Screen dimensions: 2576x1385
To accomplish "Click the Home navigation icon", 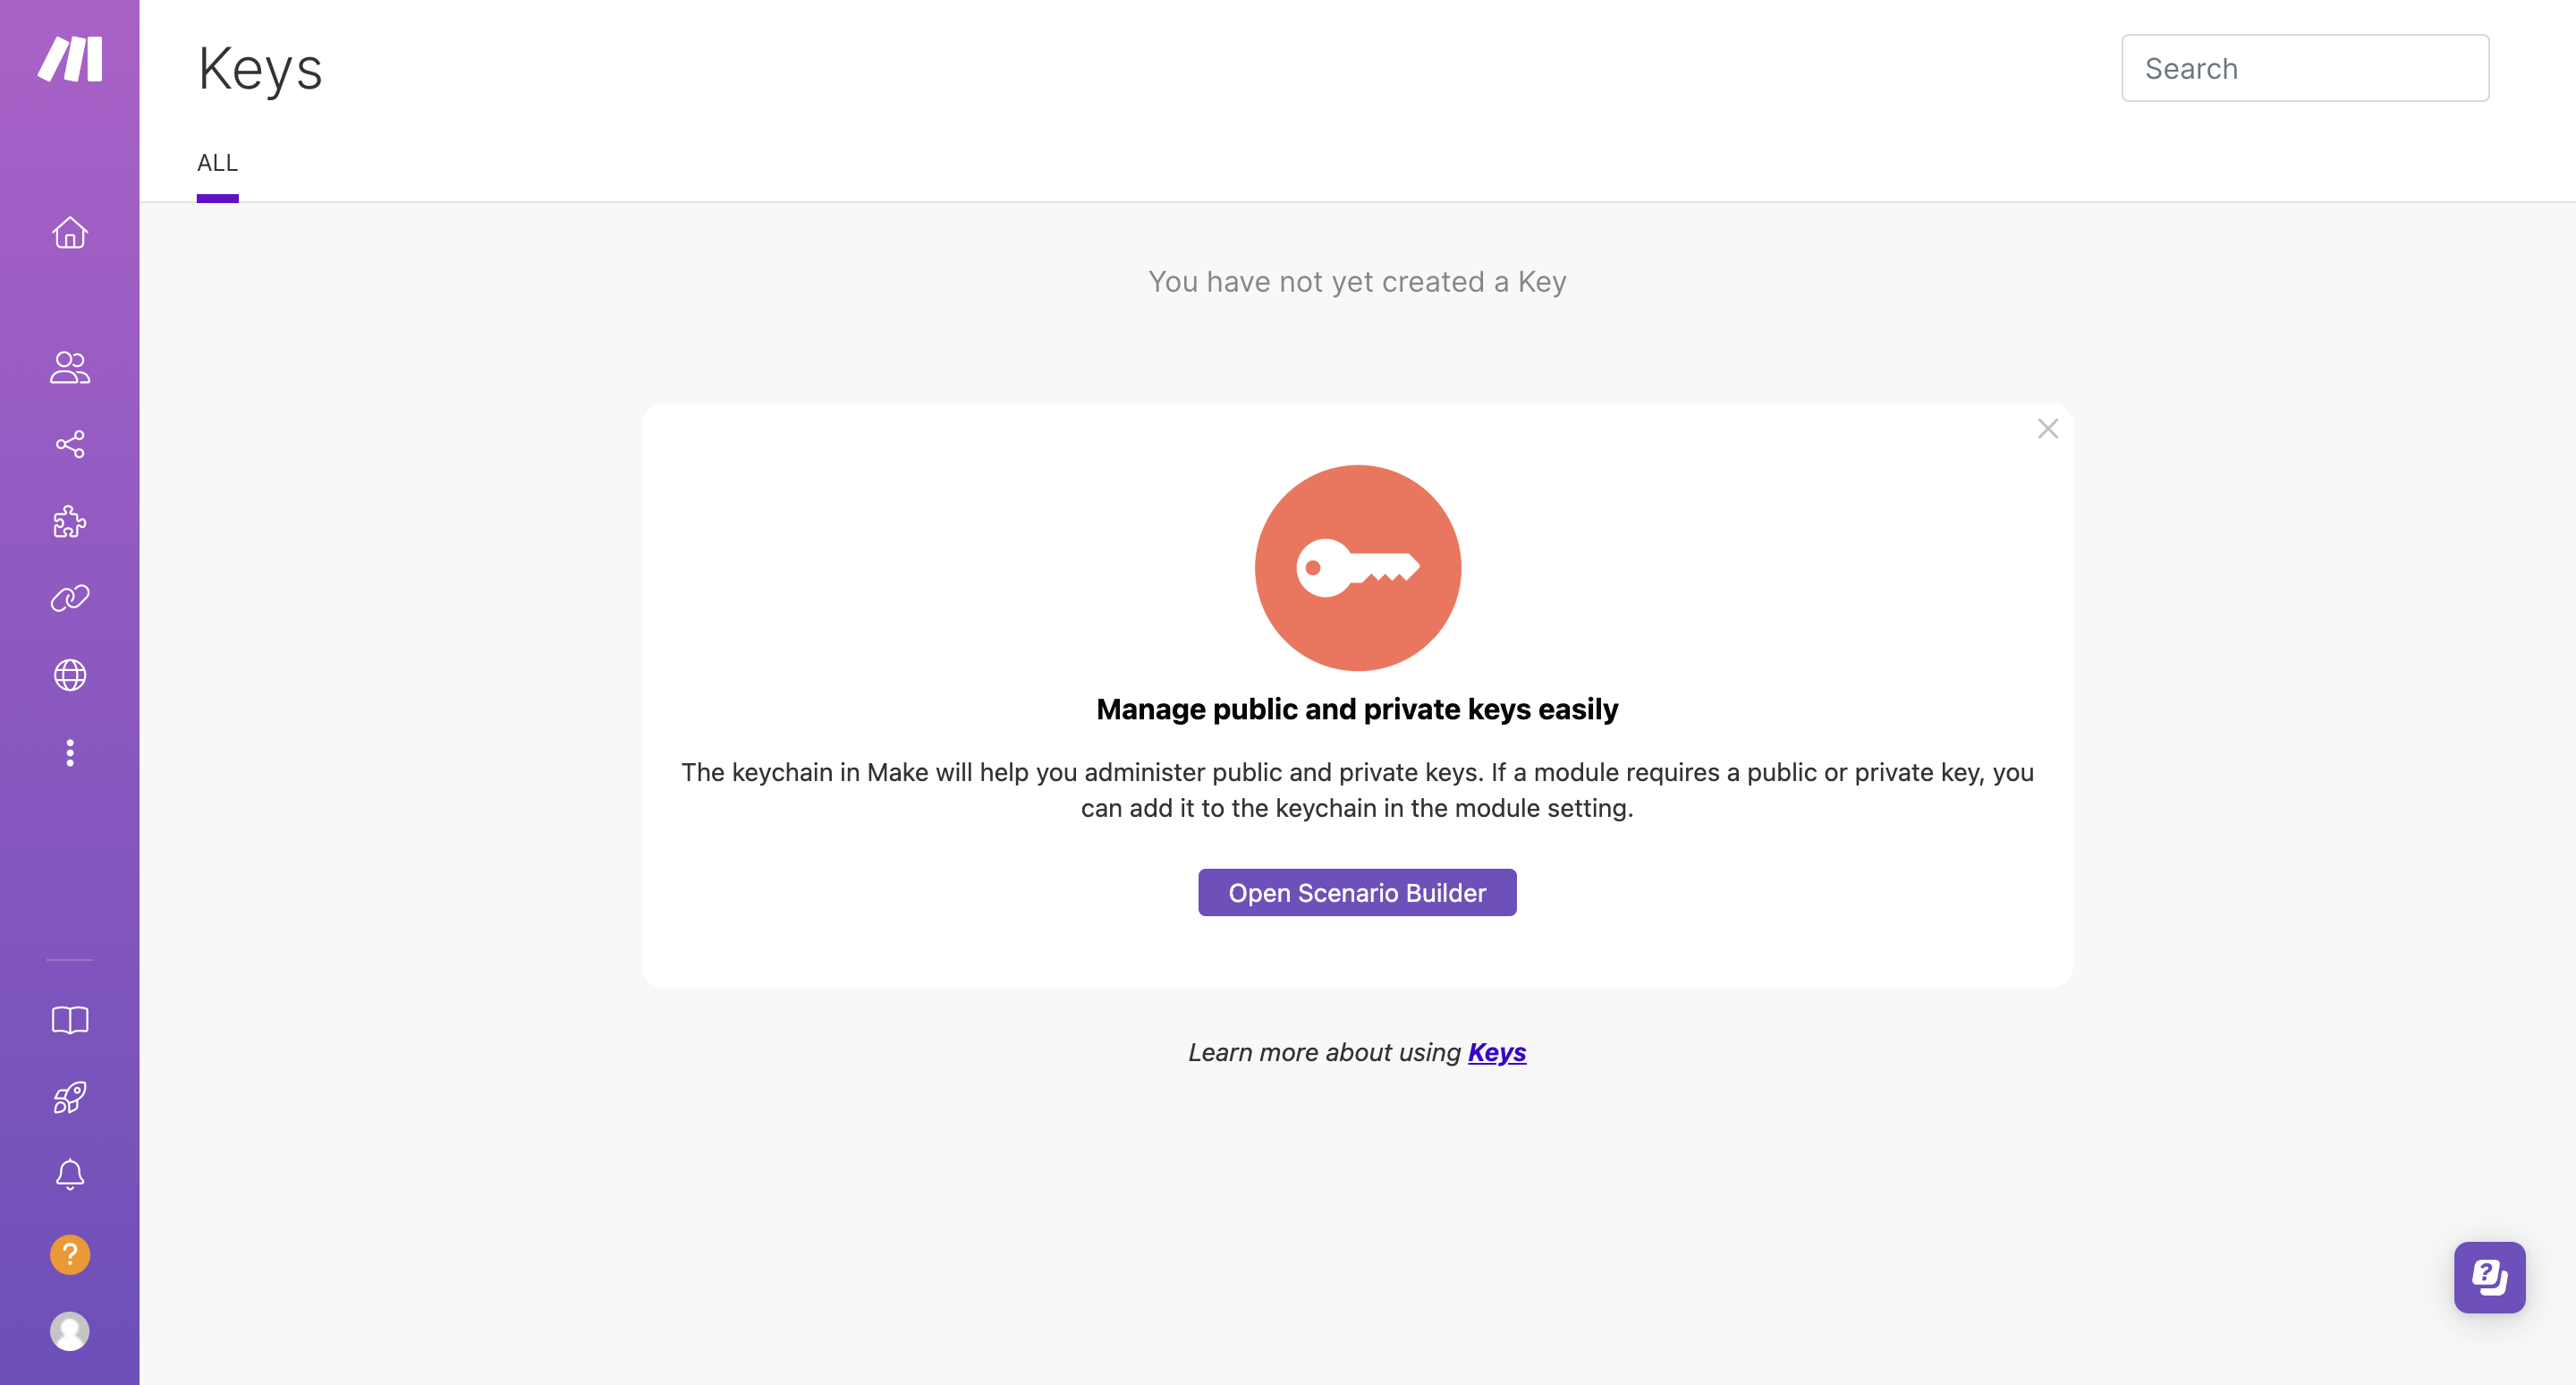I will coord(70,230).
